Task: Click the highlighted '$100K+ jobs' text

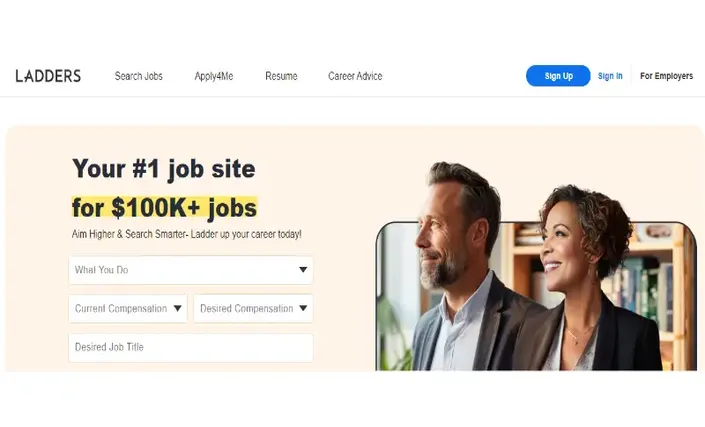Action: 184,208
